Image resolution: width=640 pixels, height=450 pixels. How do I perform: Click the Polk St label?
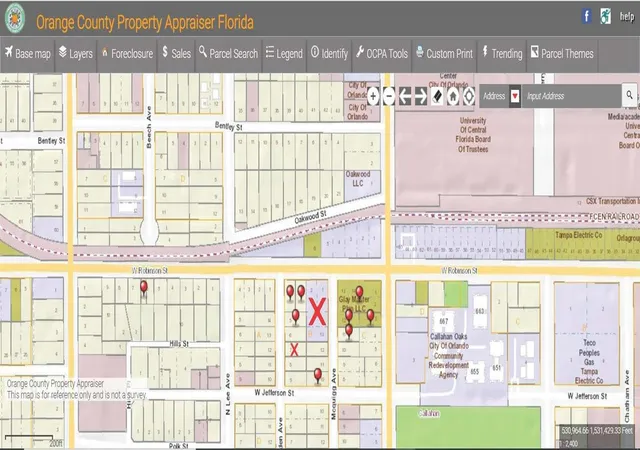pos(178,446)
